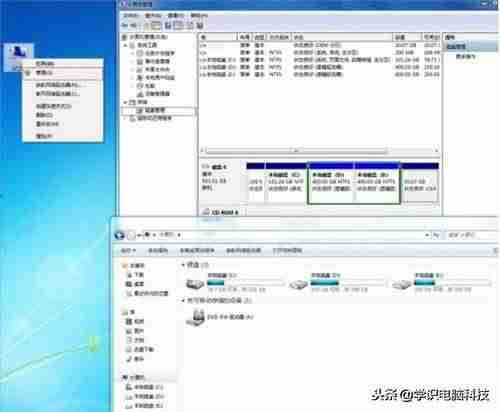Click the Explorer back navigation arrow
This screenshot has width=500, height=412.
120,235
